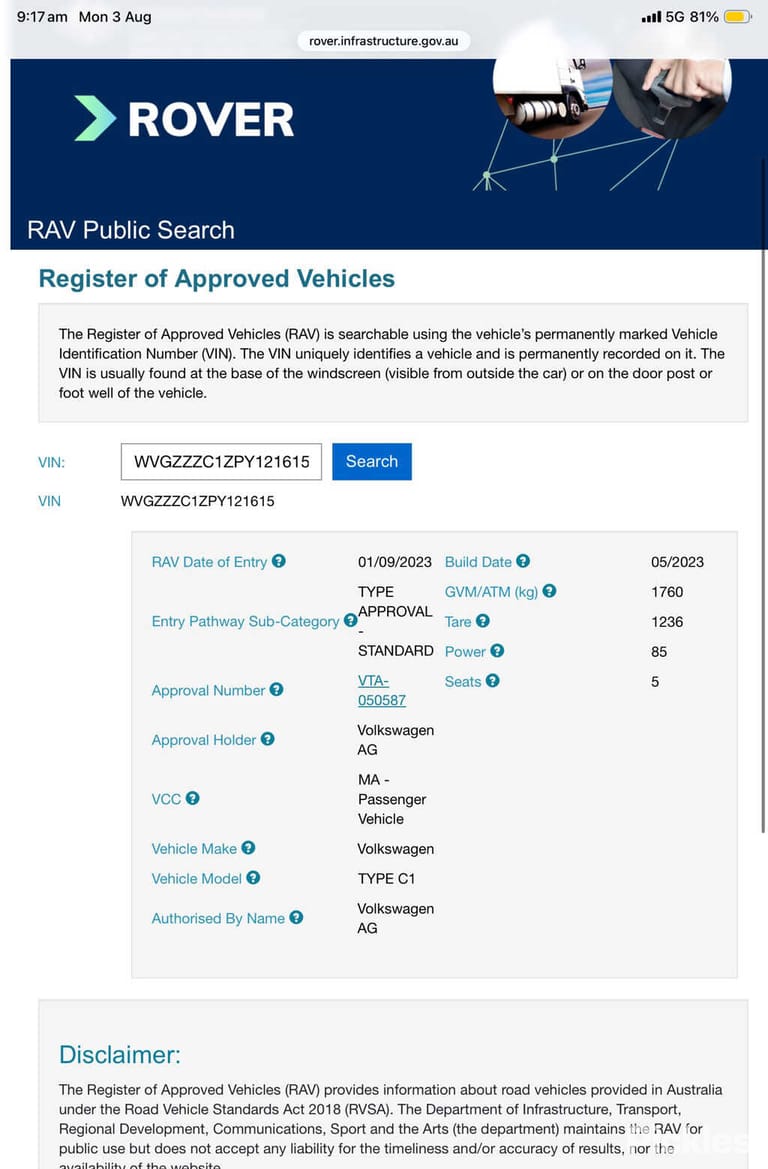The height and width of the screenshot is (1169, 768).
Task: Click the TYPE C1 vehicle model value
Action: [x=386, y=878]
